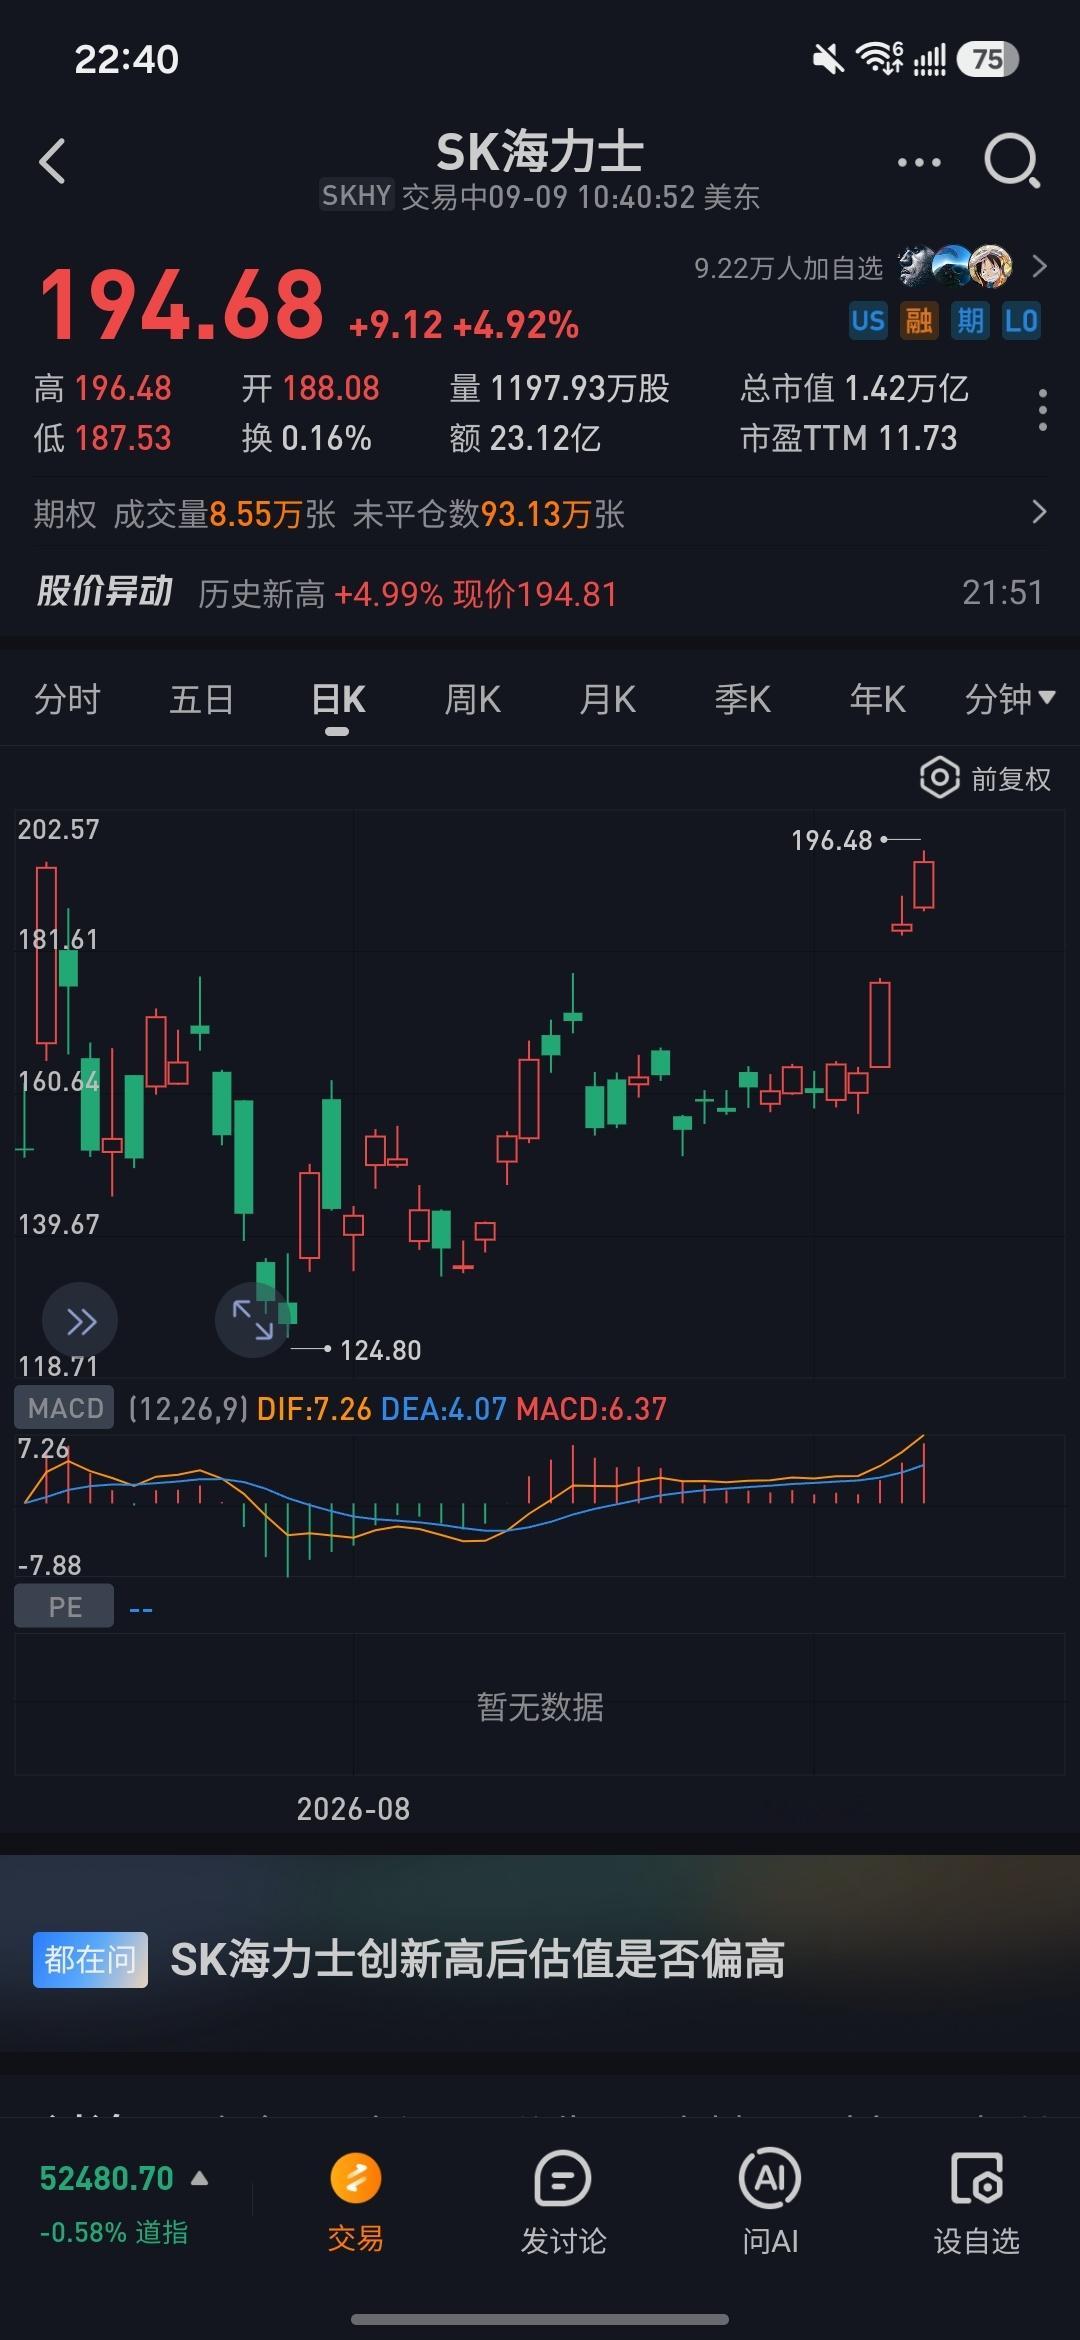Change 前复权 adjustment setting
The width and height of the screenshot is (1080, 2340).
click(x=1011, y=779)
